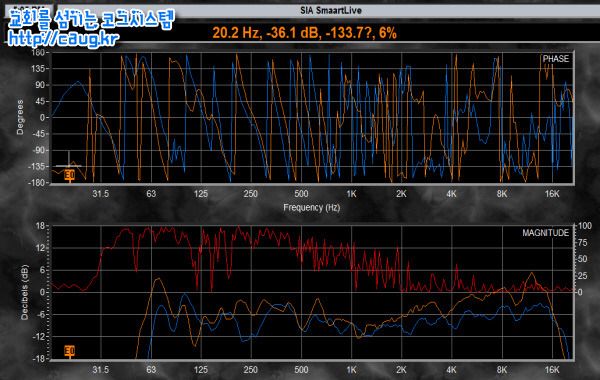Click the 16K frequency label under PHASE plot
The image size is (600, 380).
(x=552, y=194)
